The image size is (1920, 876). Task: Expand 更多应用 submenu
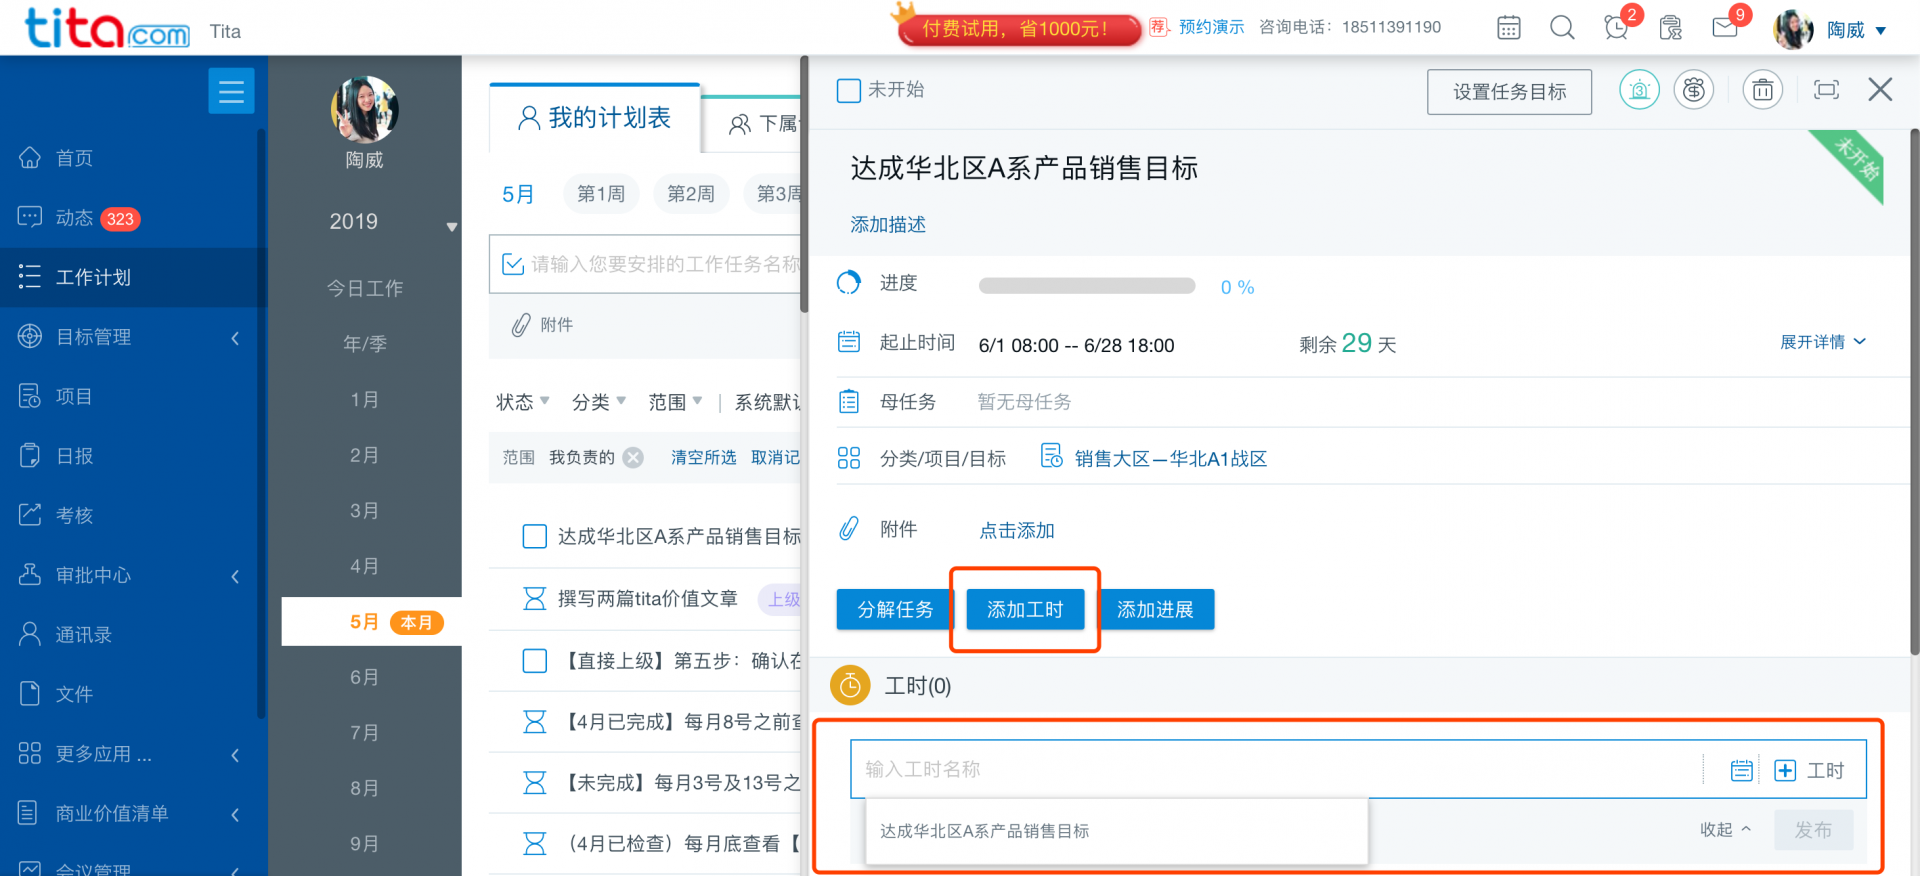tap(235, 755)
